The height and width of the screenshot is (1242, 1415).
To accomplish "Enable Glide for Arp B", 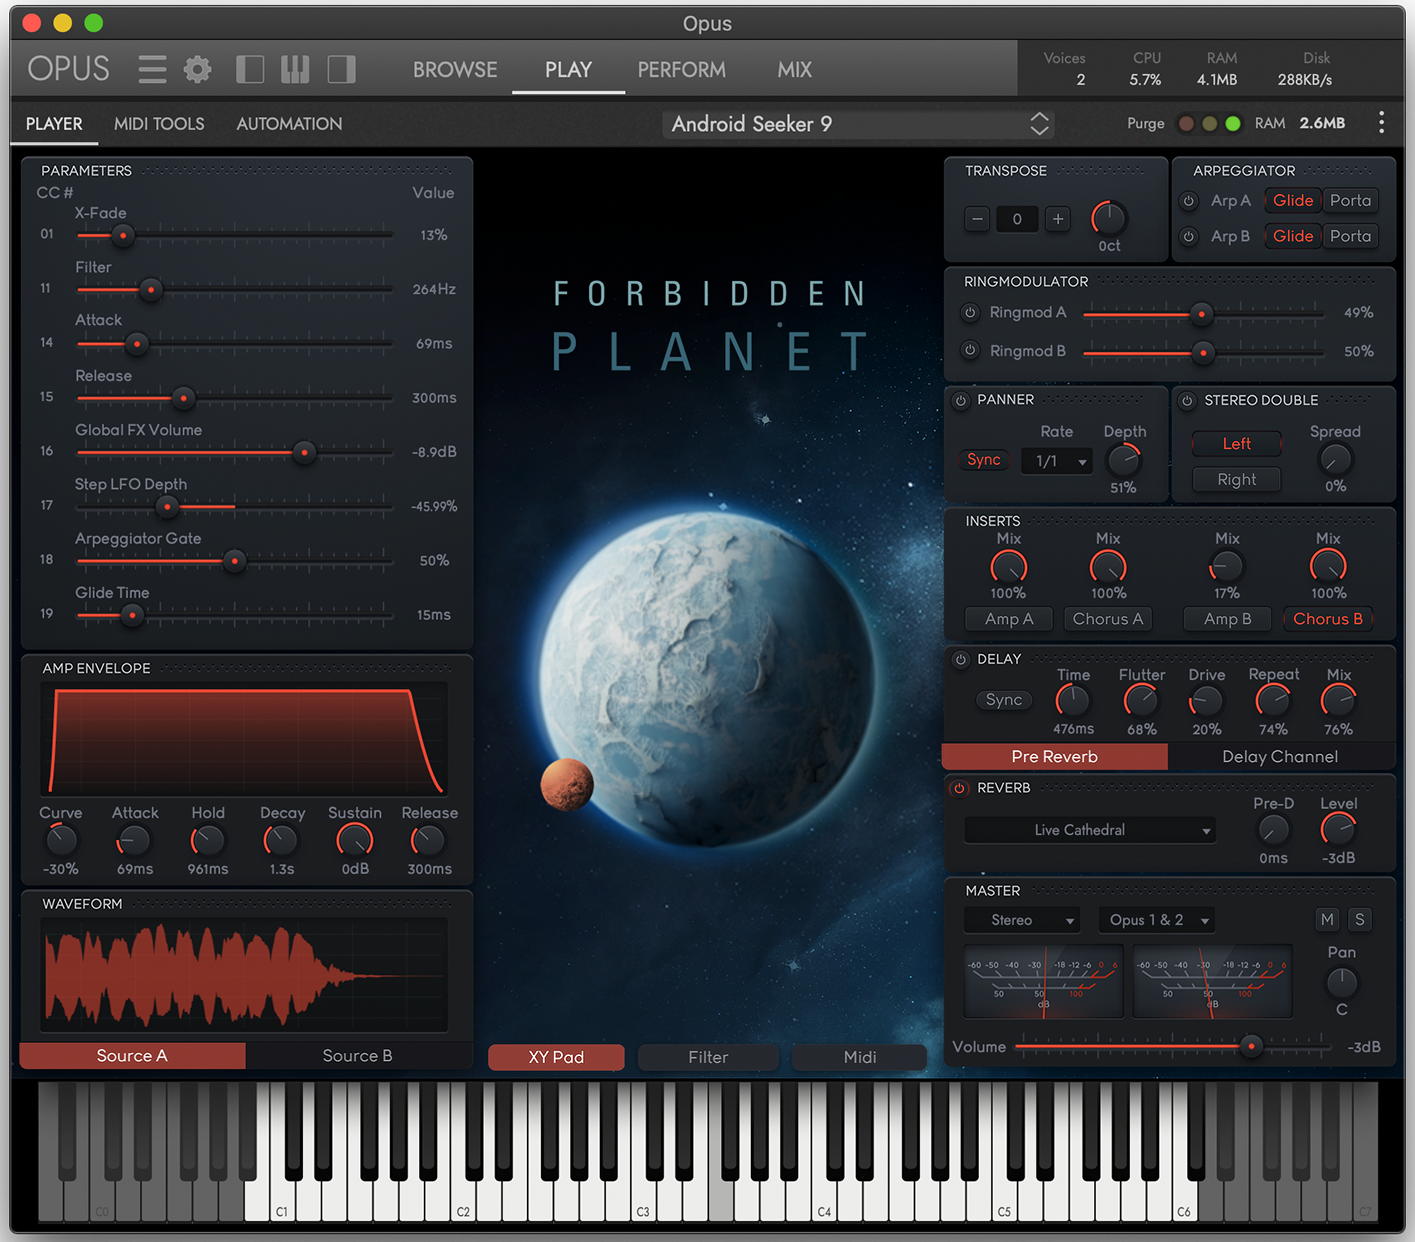I will [1292, 236].
